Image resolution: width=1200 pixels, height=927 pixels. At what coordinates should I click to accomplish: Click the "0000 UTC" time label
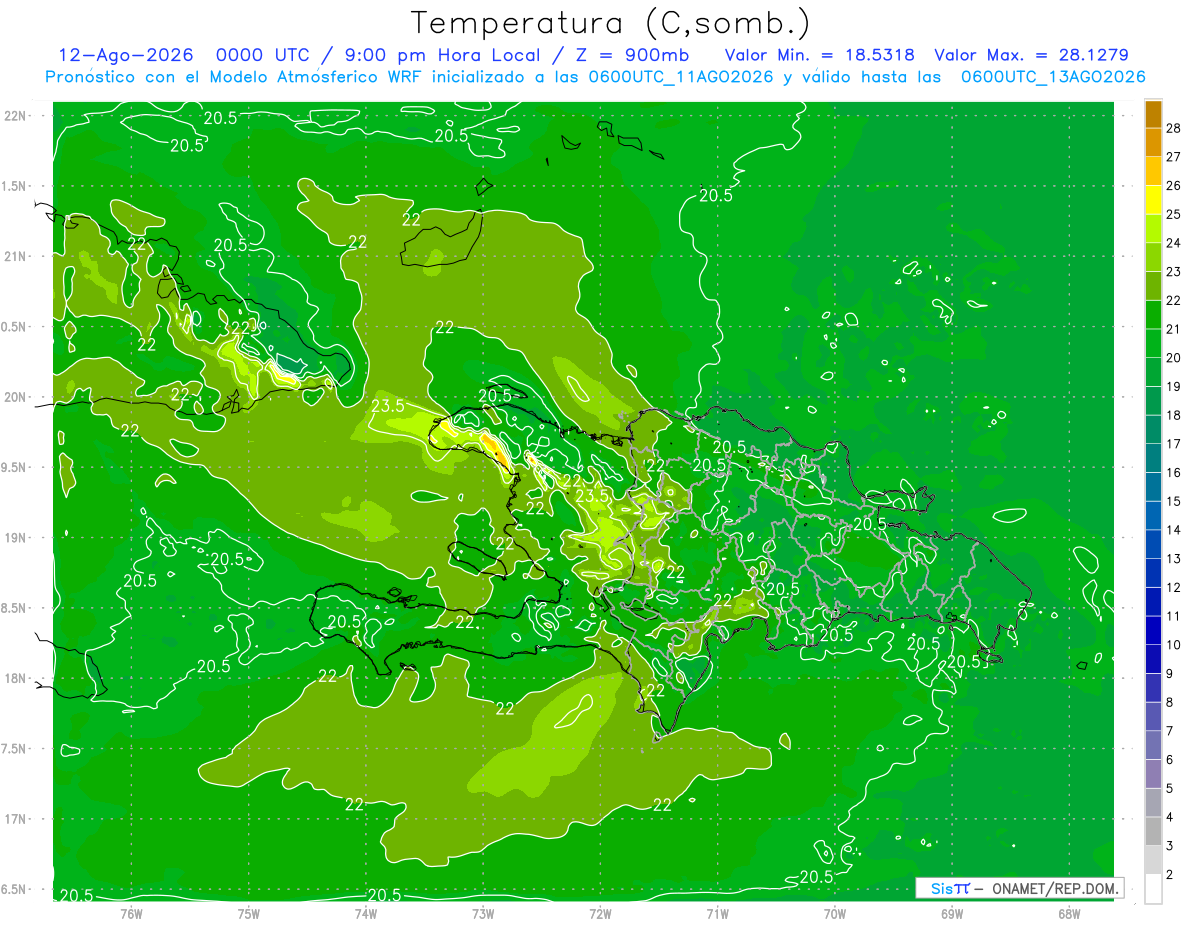(x=263, y=56)
